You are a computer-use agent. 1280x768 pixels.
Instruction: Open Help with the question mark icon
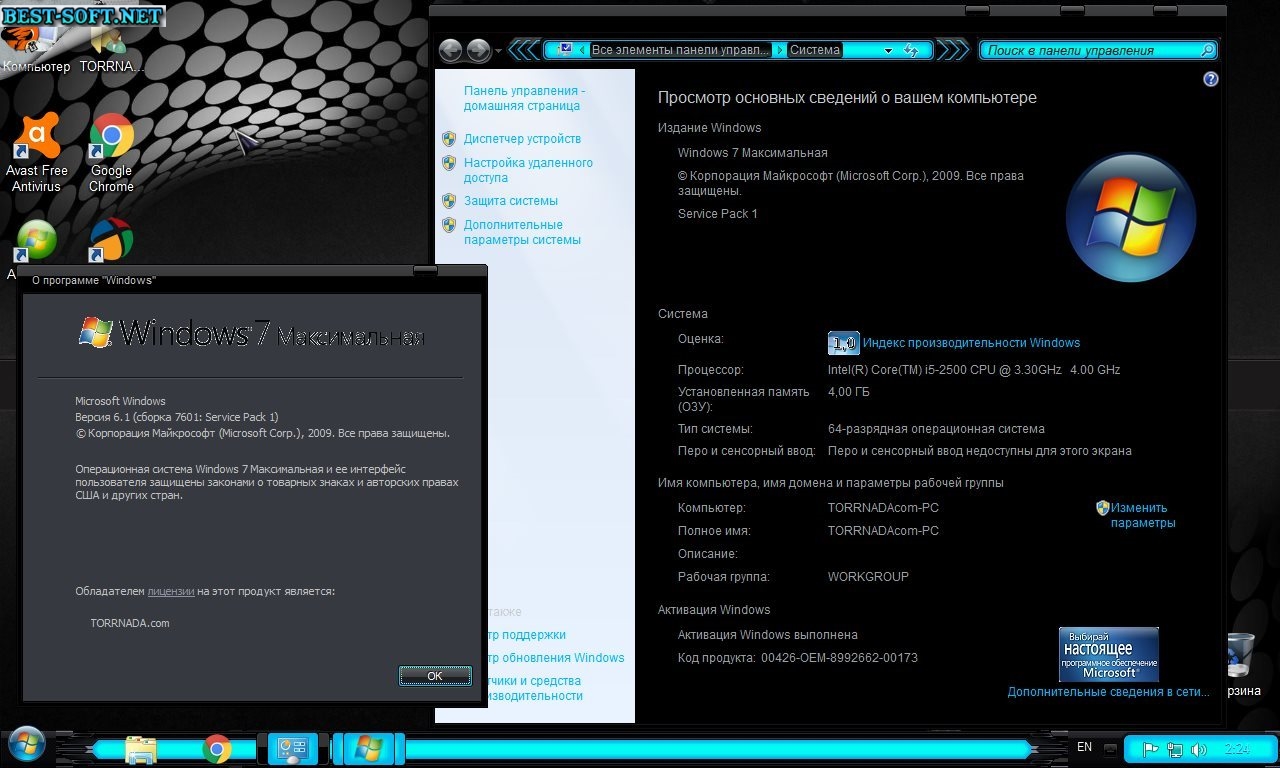coord(1211,79)
